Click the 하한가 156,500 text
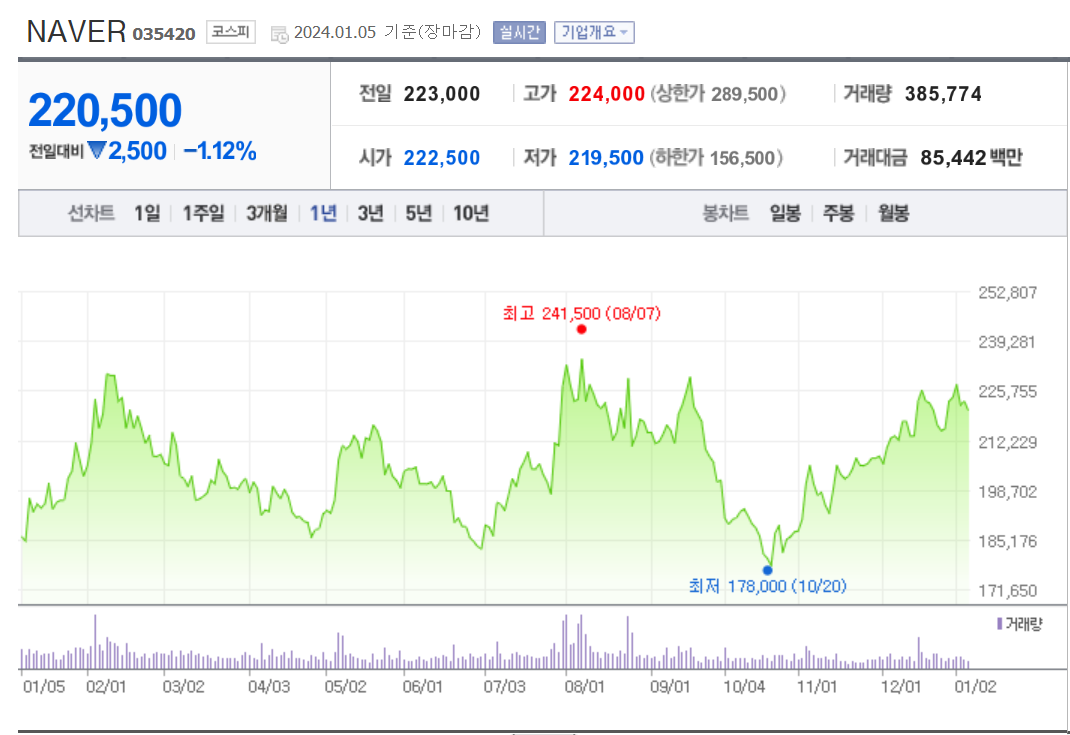1070x735 pixels. [716, 158]
